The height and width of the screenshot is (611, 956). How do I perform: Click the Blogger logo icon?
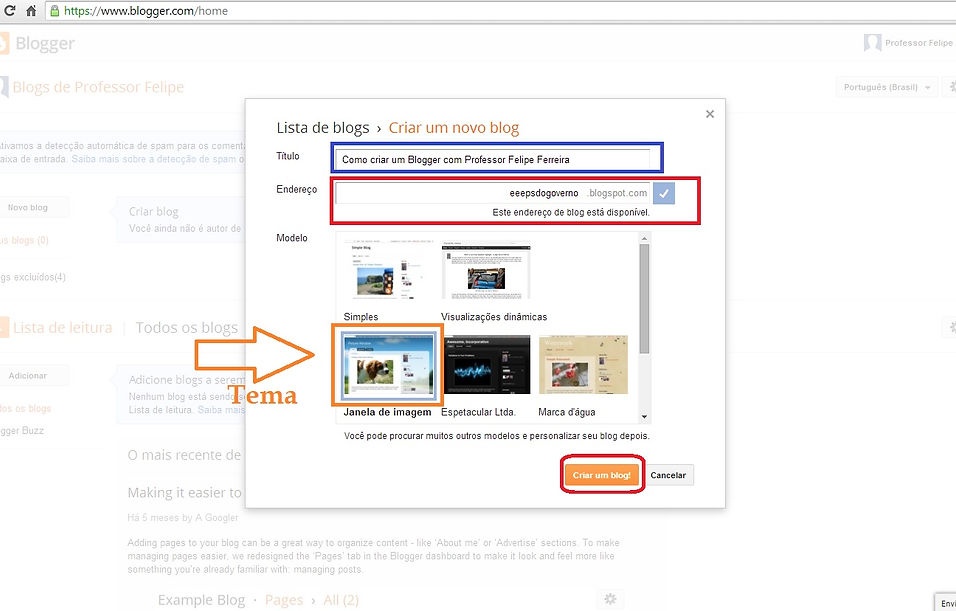click(x=4, y=43)
